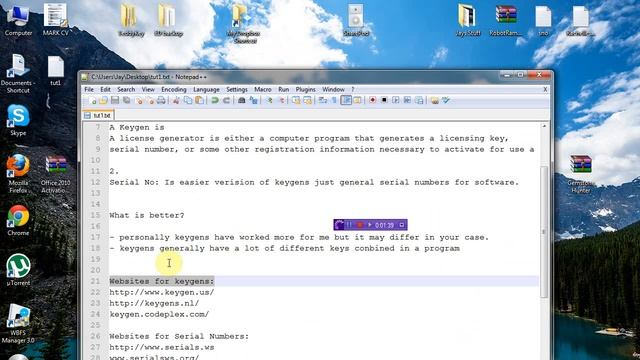Close the document with the menu bar X
This screenshot has height=360, width=640.
point(545,89)
